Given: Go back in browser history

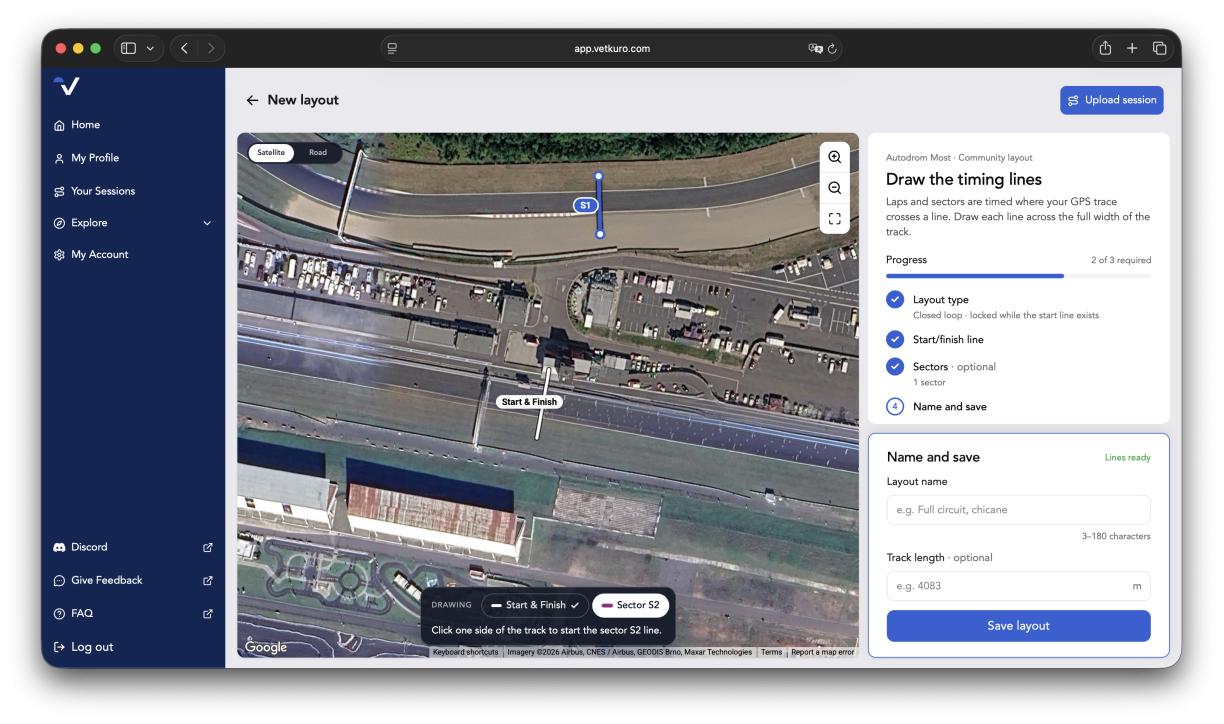Looking at the screenshot, I should (x=185, y=48).
